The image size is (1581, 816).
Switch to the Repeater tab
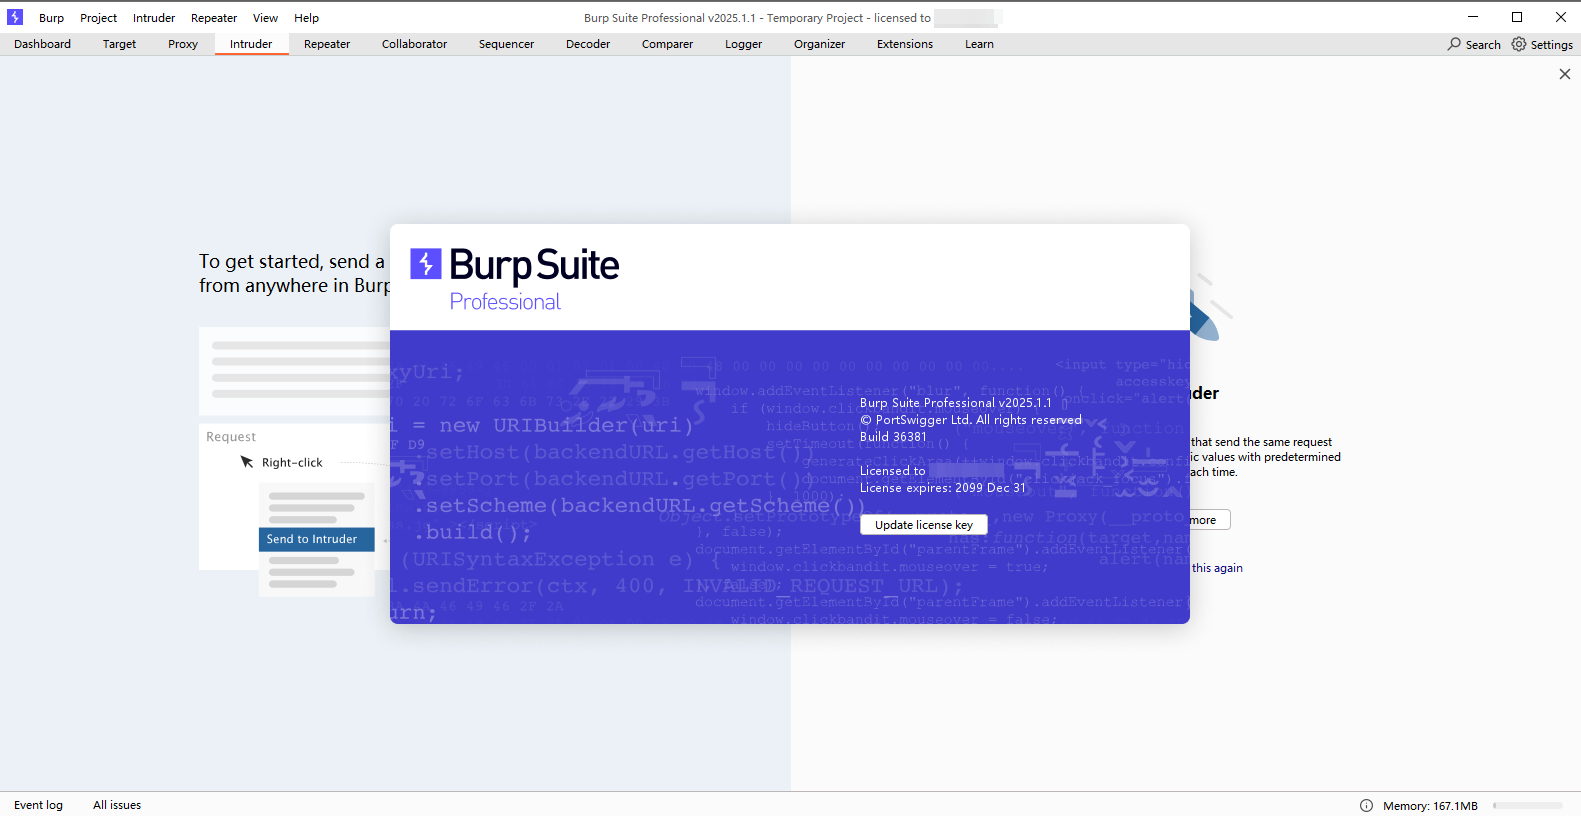[x=327, y=44]
